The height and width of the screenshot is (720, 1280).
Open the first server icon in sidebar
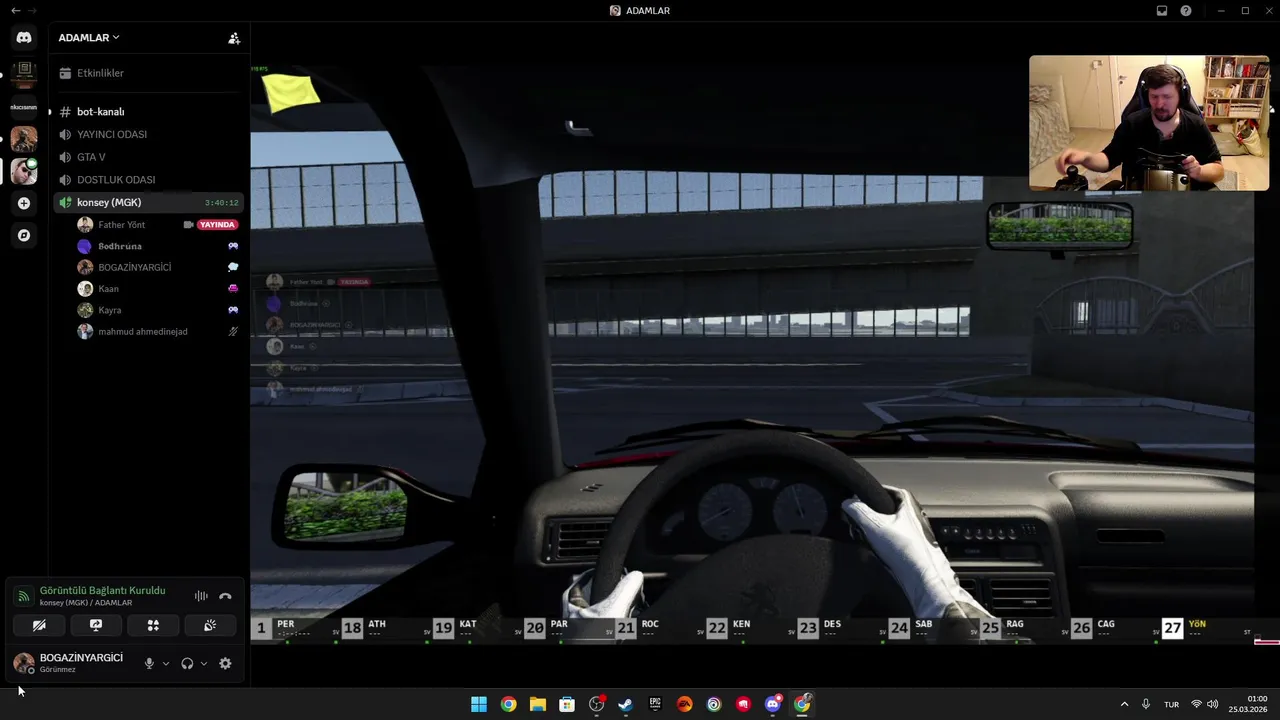[24, 74]
